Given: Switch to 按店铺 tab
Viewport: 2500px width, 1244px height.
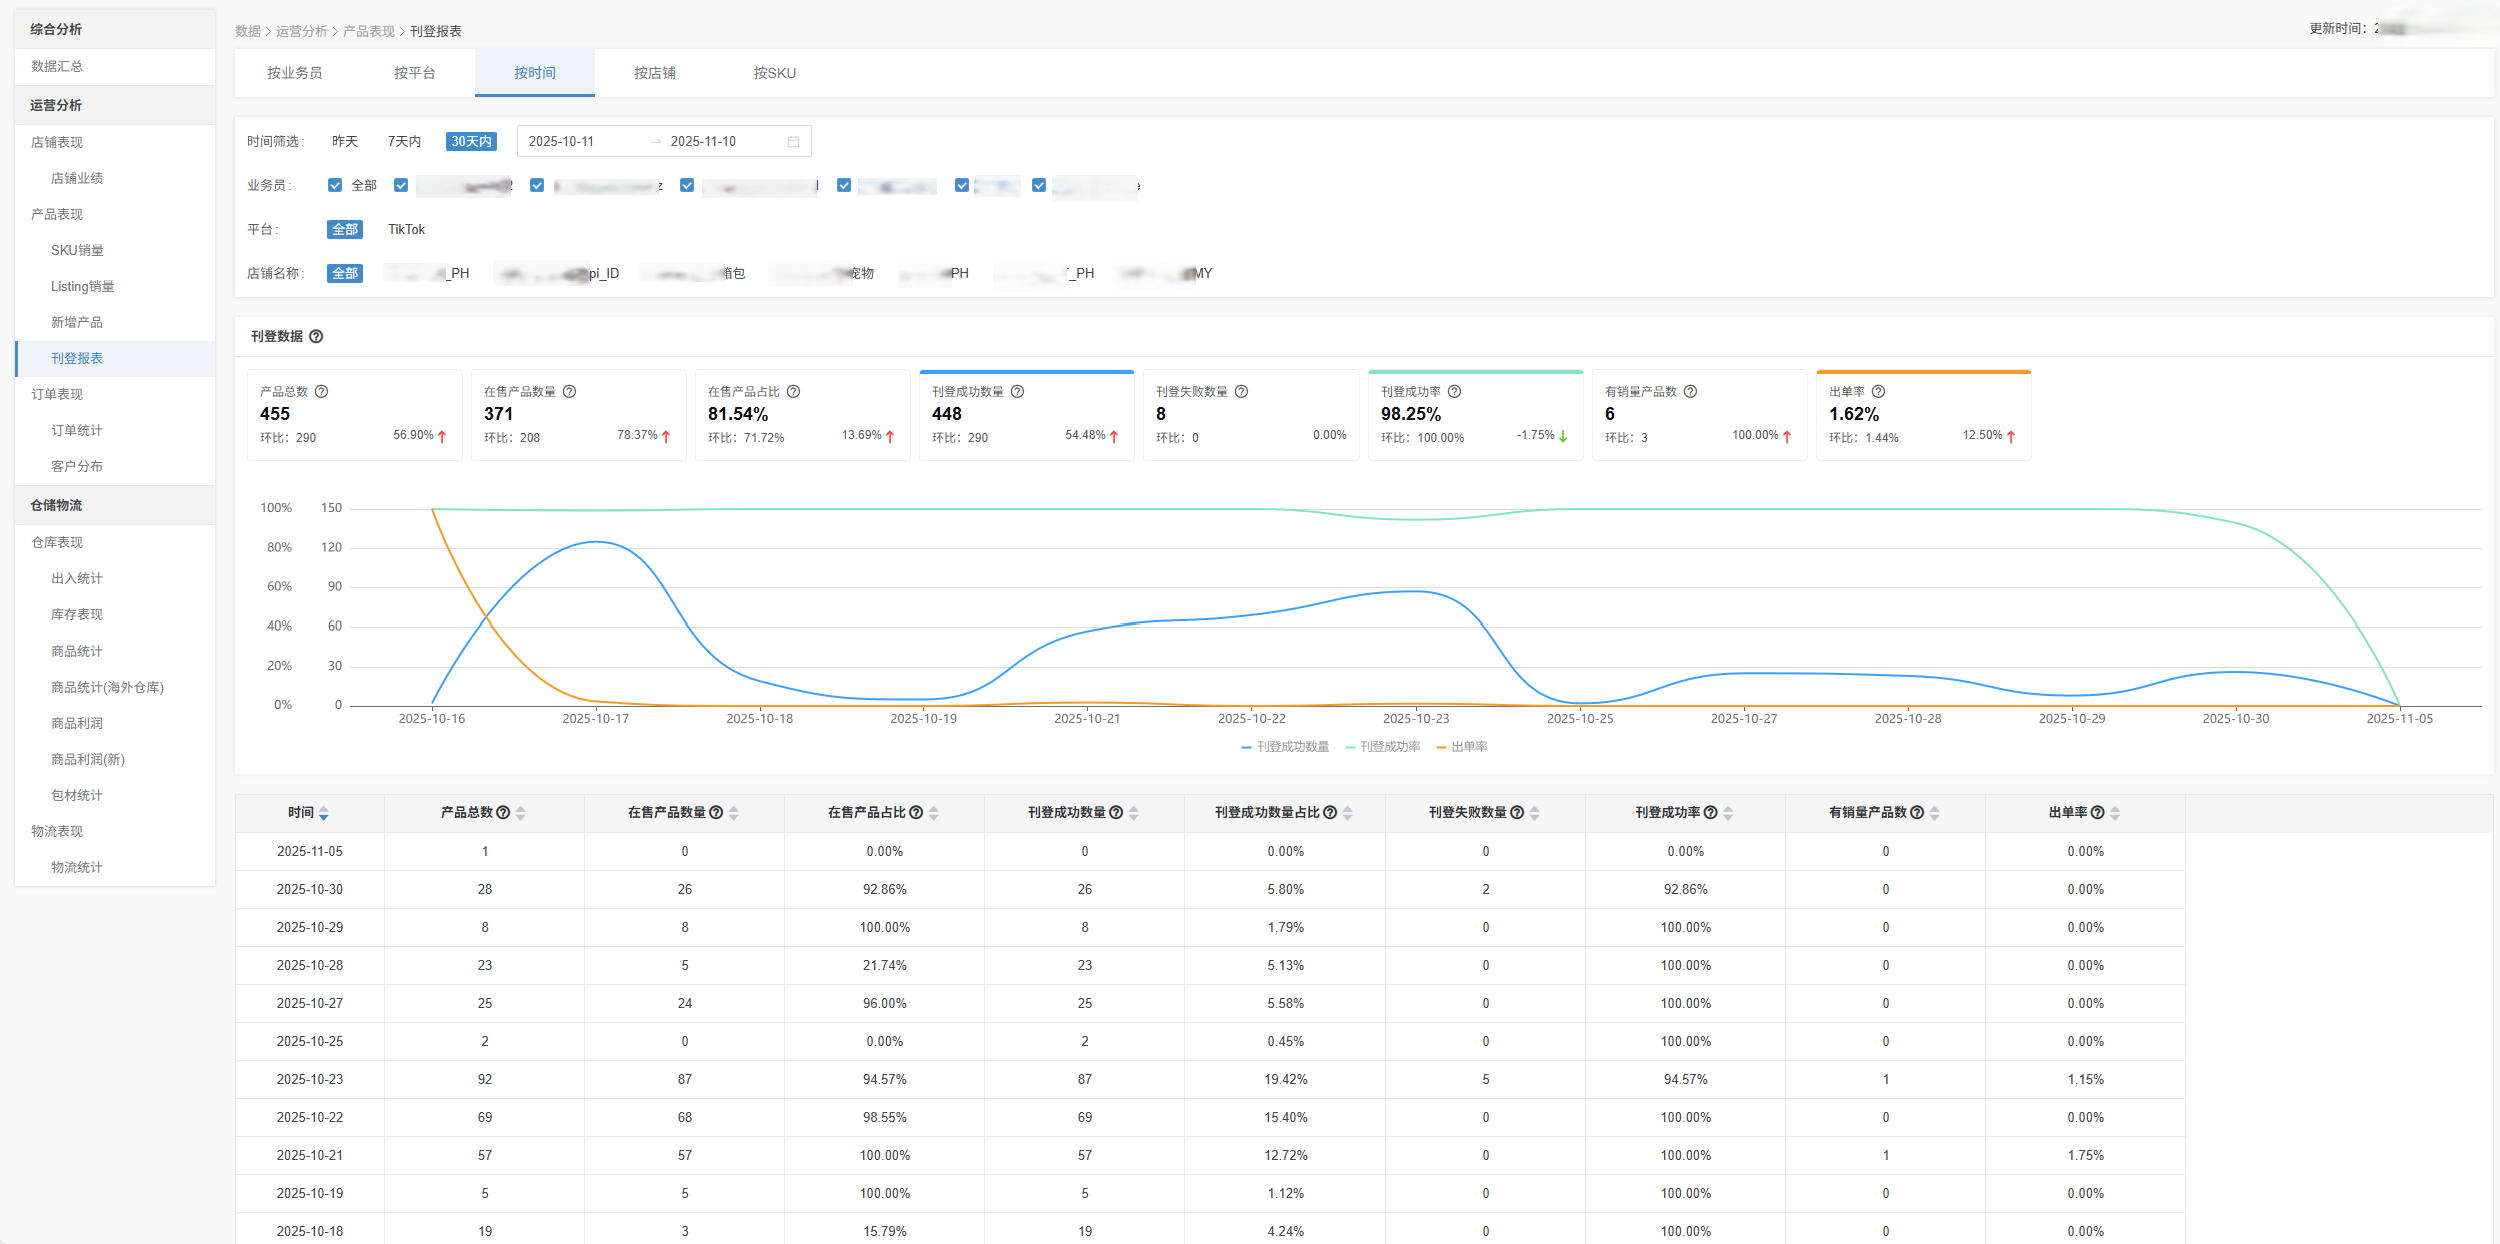Looking at the screenshot, I should tap(654, 73).
